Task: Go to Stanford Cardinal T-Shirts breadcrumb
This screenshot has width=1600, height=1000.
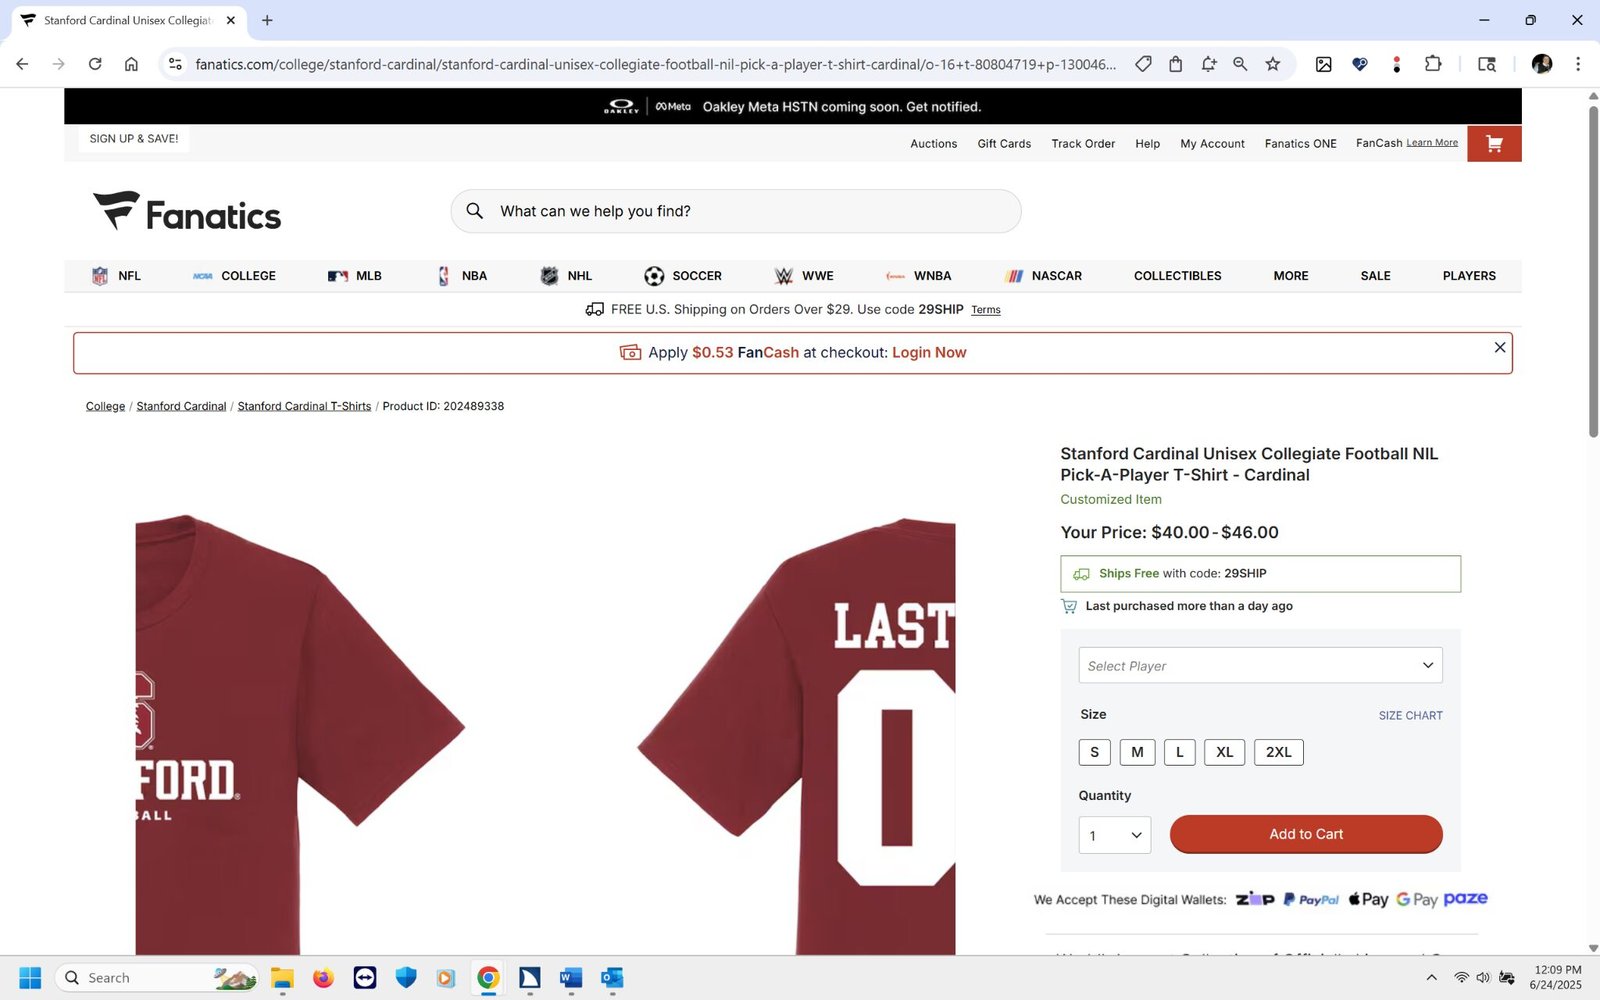Action: pyautogui.click(x=304, y=406)
